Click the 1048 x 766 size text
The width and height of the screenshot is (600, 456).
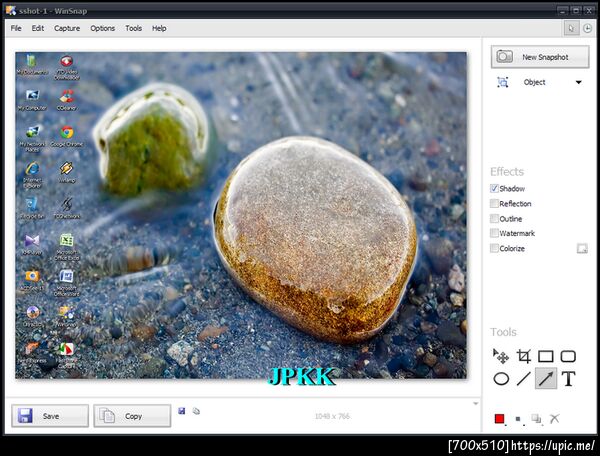pos(332,416)
